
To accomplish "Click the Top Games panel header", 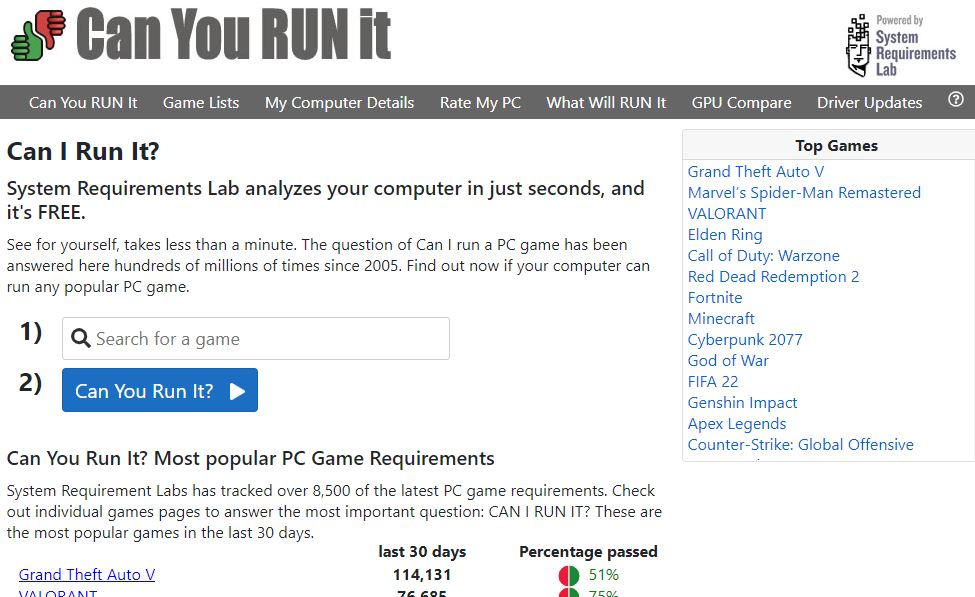I will tap(836, 146).
